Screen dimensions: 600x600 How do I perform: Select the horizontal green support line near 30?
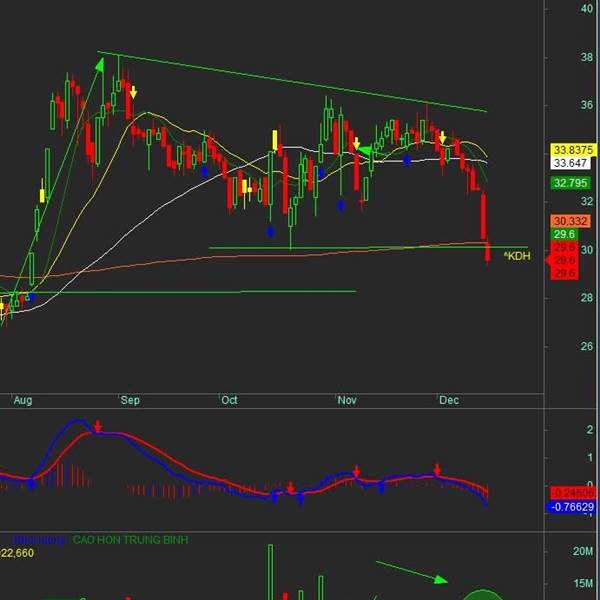coord(368,248)
